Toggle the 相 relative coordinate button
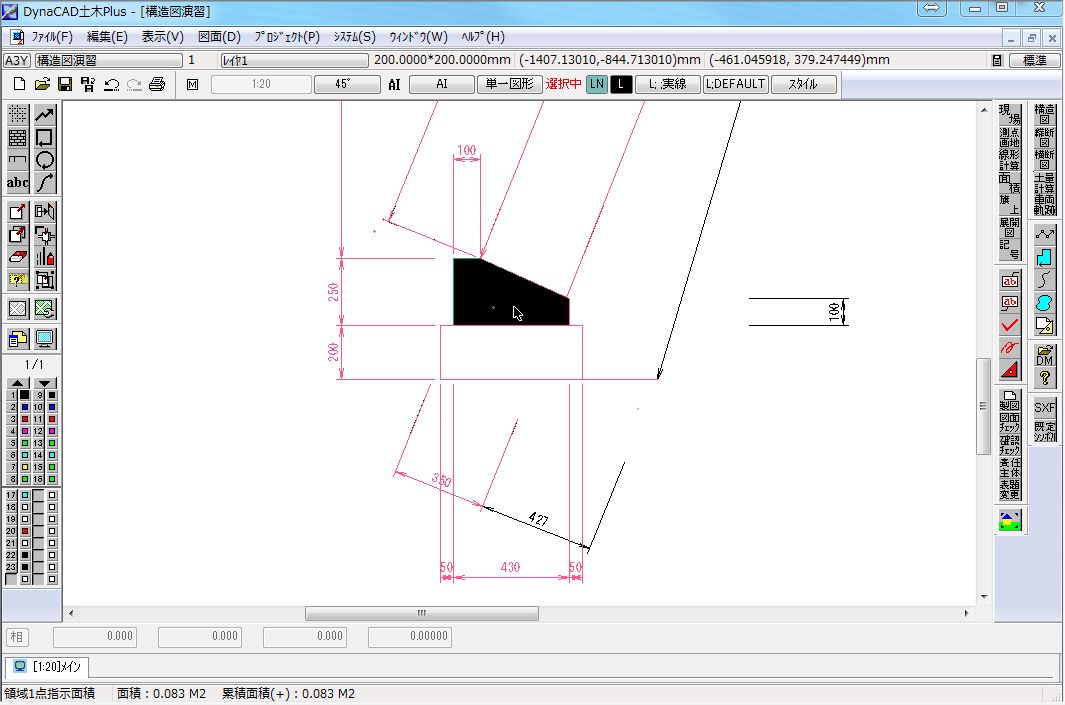 click(x=17, y=636)
